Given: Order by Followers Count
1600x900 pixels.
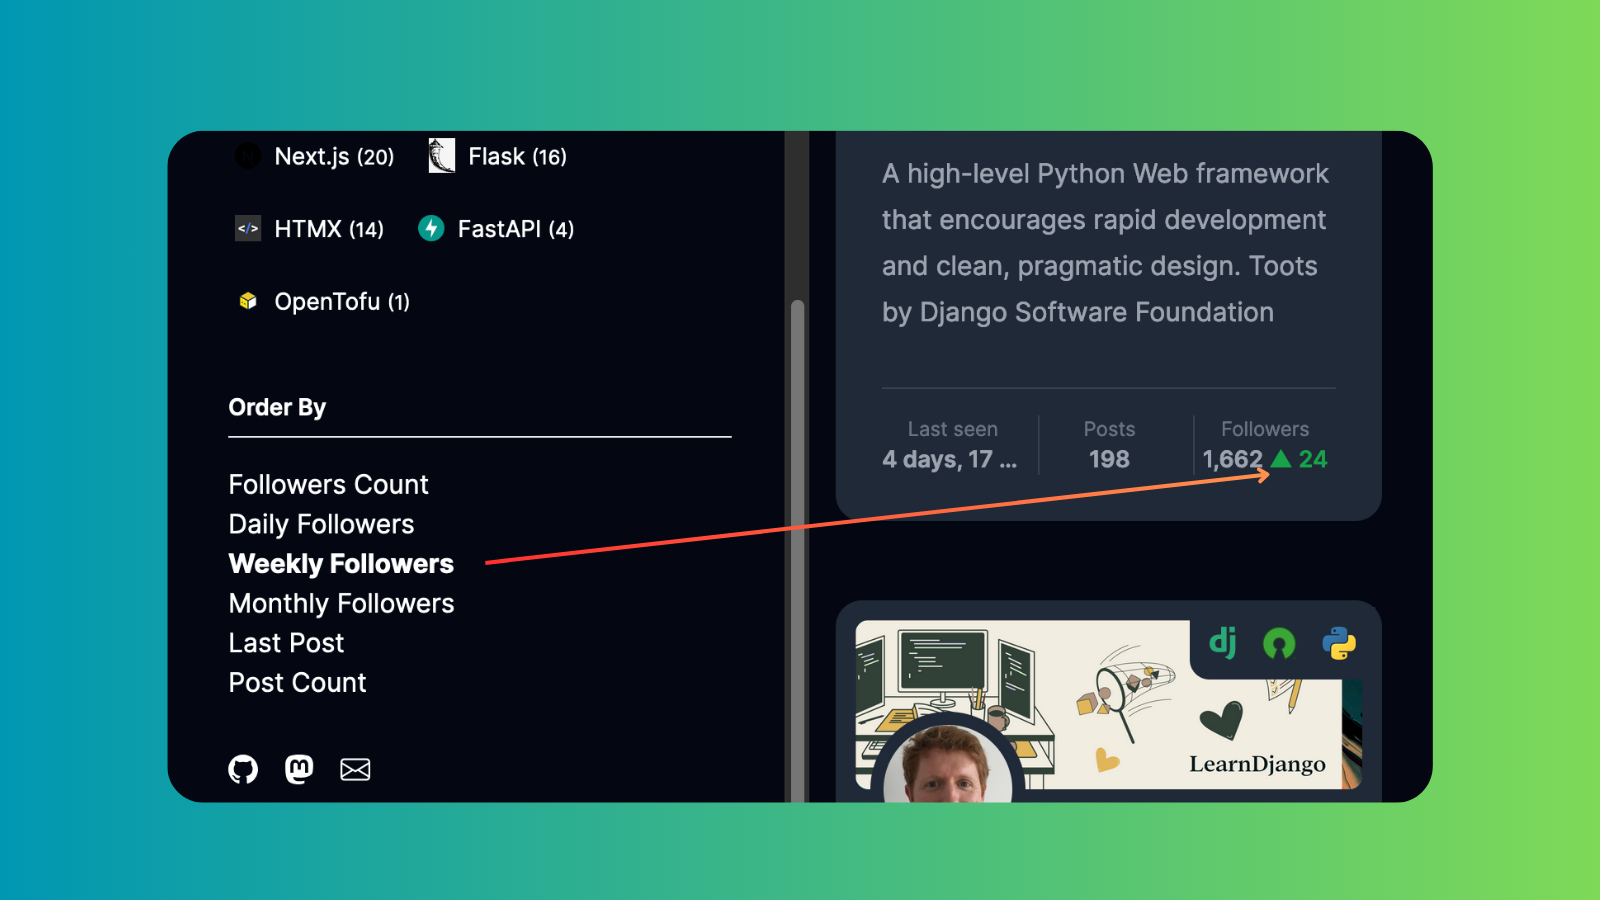Looking at the screenshot, I should coord(328,485).
